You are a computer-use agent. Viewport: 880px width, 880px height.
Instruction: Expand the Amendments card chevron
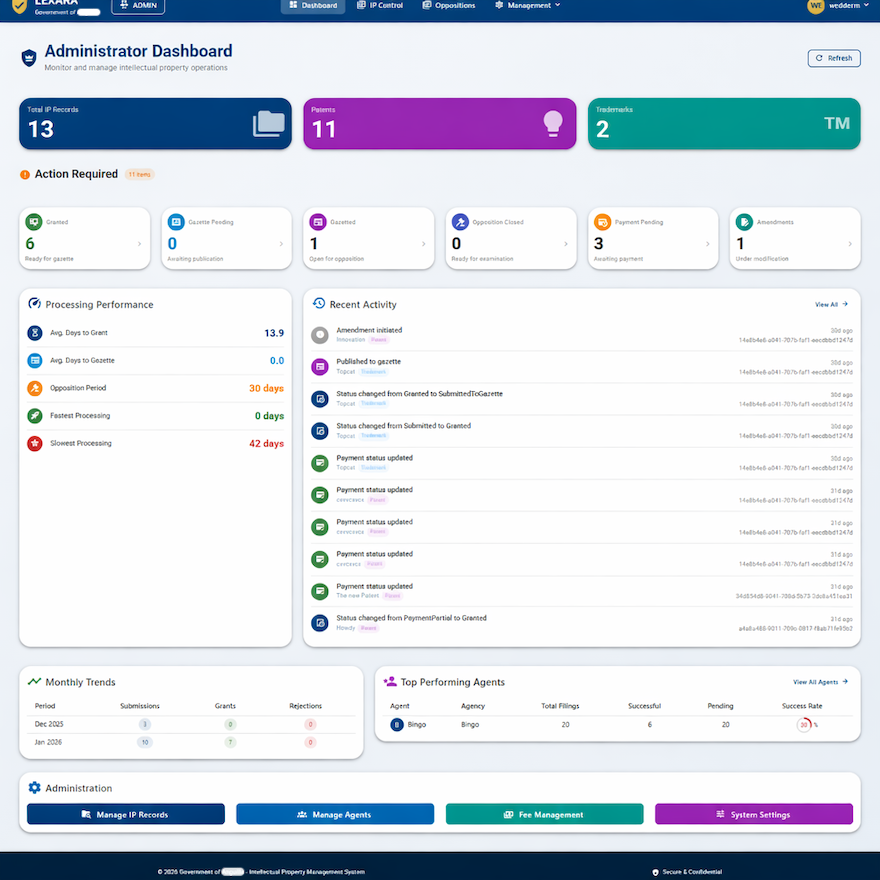point(850,244)
